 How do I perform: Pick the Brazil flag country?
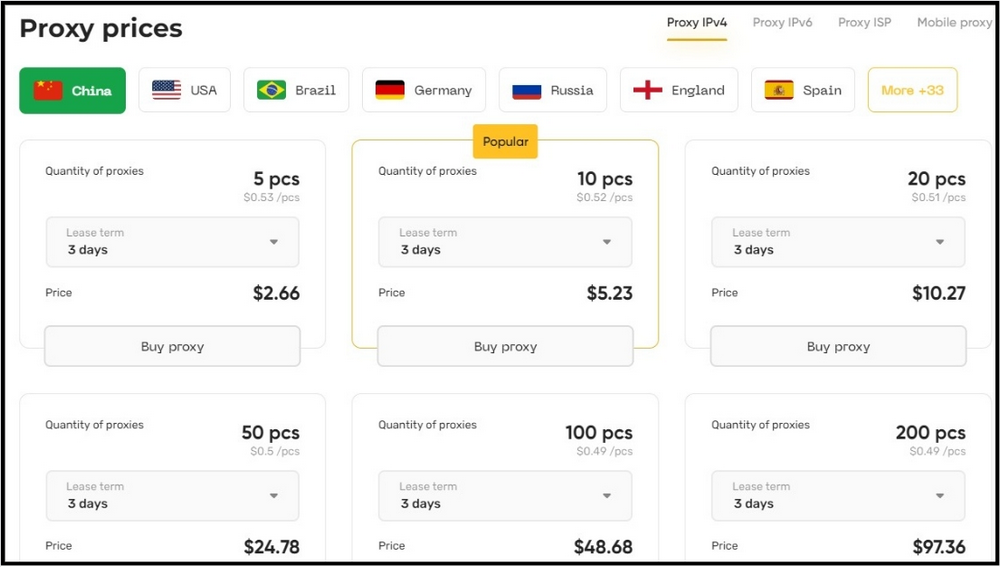(x=296, y=91)
